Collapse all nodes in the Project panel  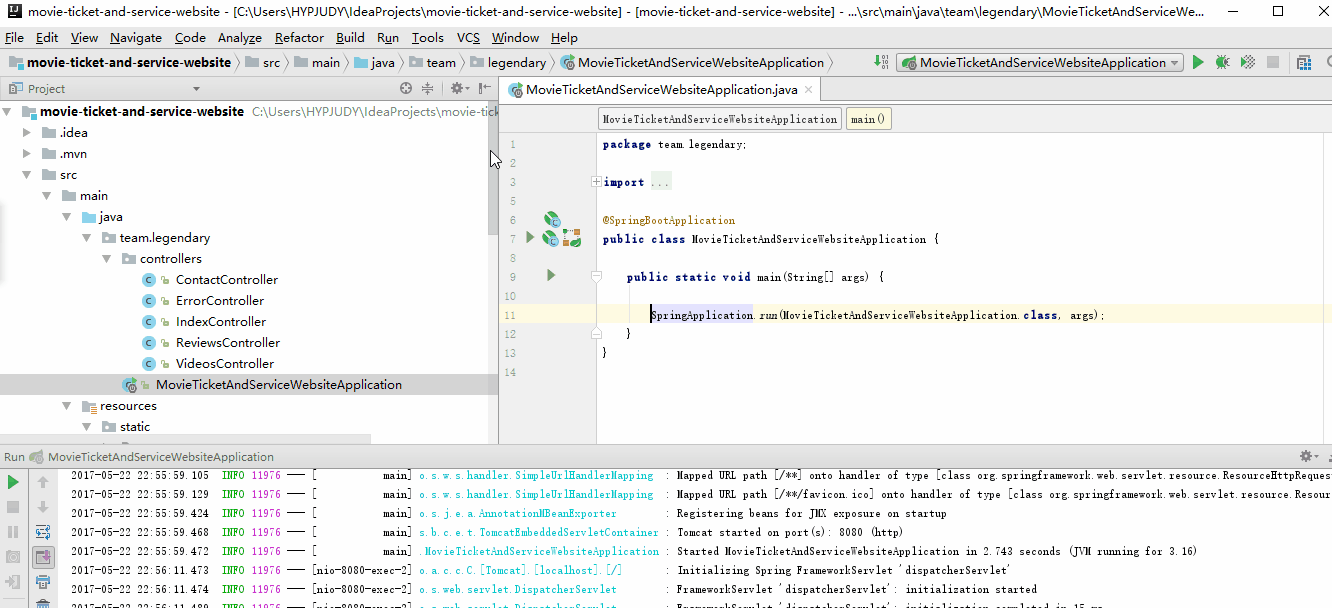coord(427,89)
